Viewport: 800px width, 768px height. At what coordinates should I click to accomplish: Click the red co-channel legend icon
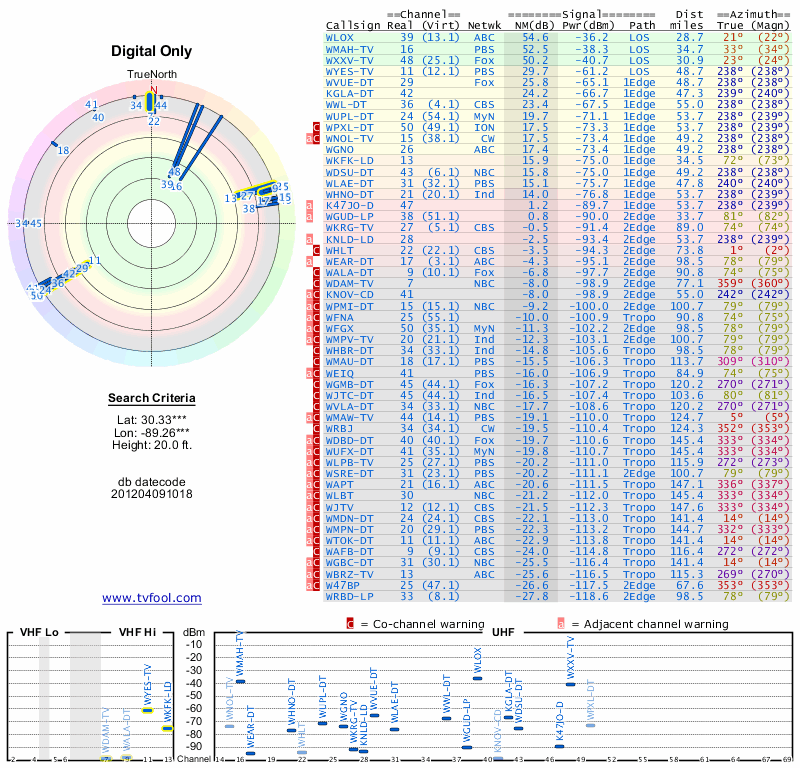click(x=350, y=624)
